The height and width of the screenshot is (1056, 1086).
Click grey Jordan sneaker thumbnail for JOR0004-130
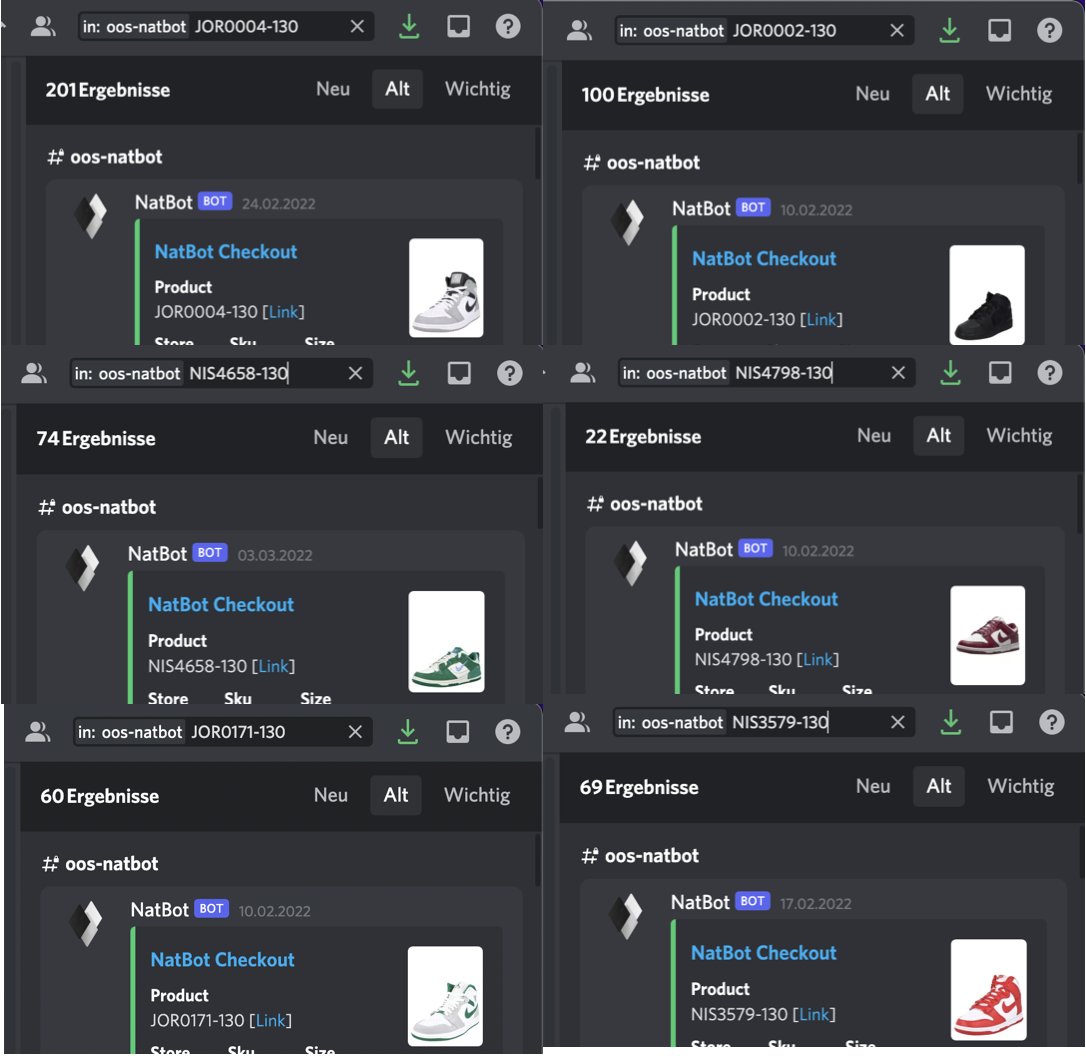(x=446, y=288)
